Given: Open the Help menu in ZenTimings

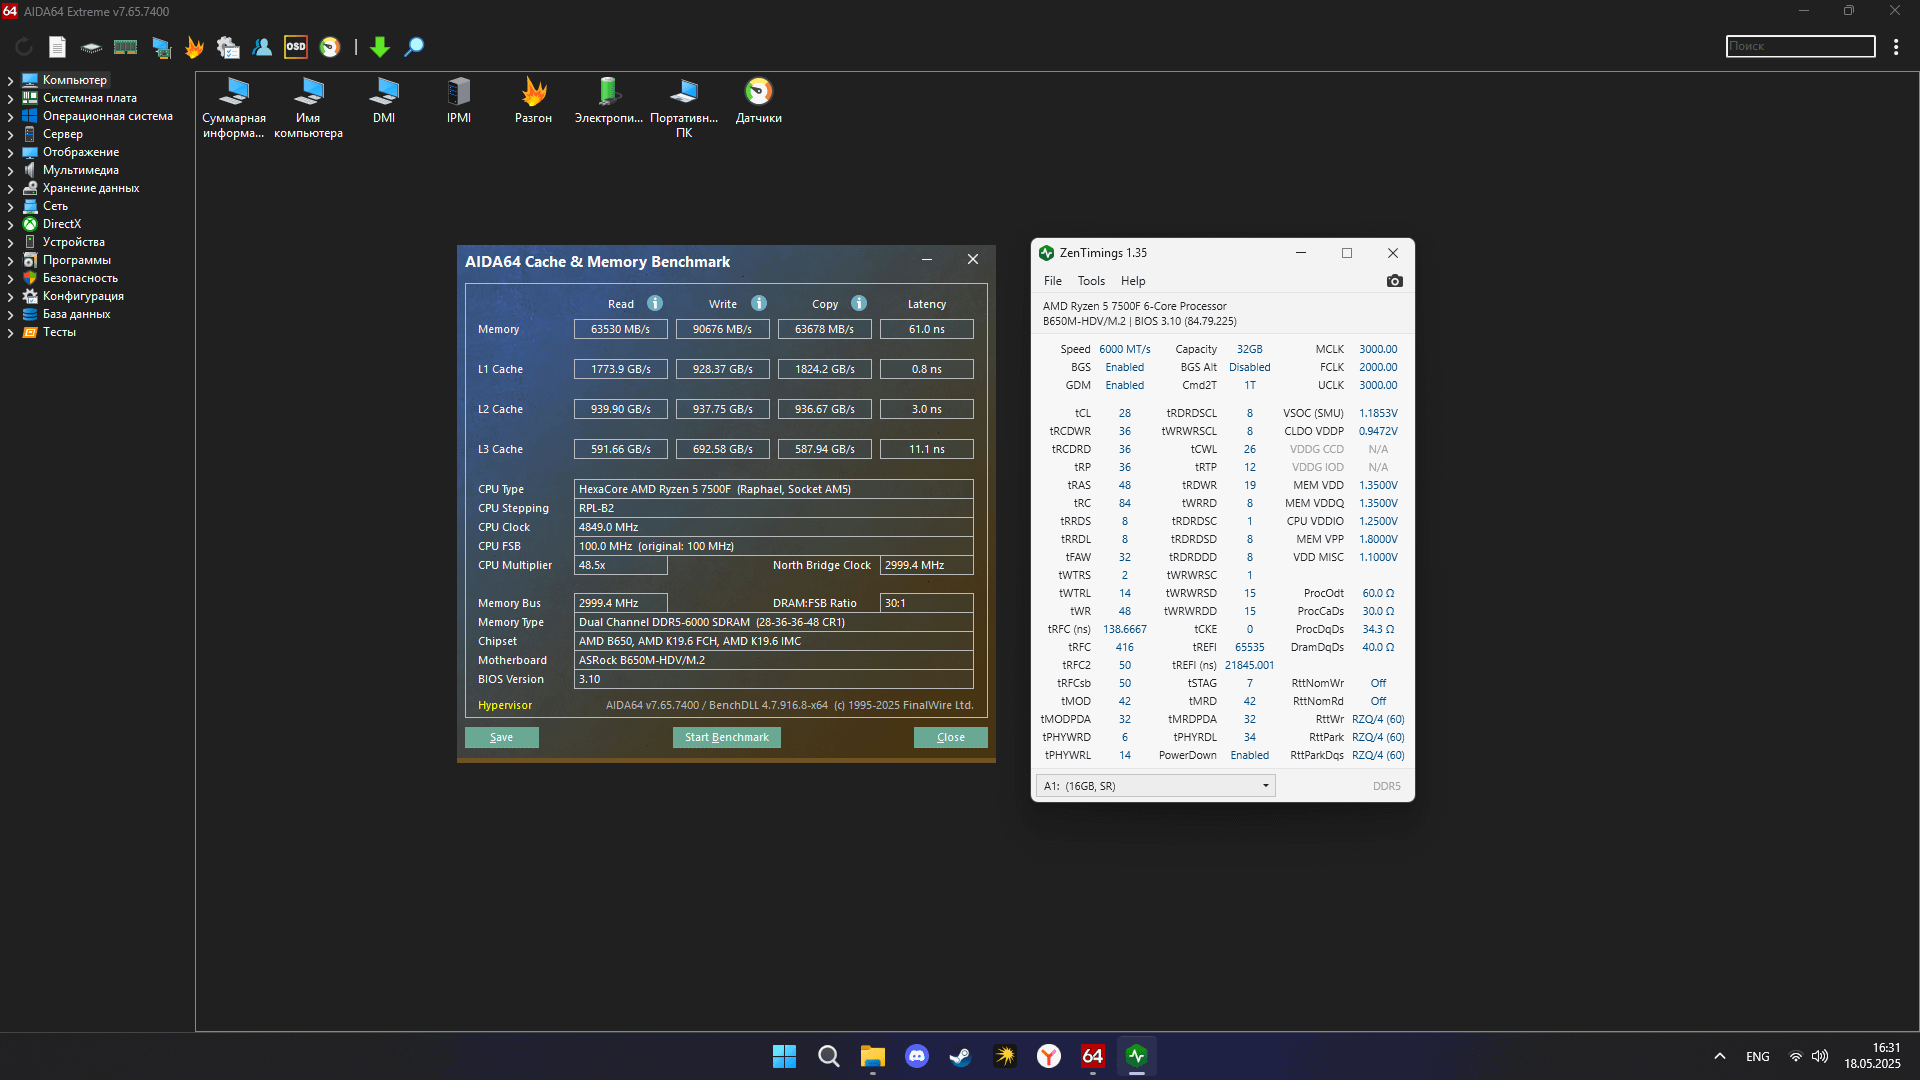Looking at the screenshot, I should (x=1133, y=281).
